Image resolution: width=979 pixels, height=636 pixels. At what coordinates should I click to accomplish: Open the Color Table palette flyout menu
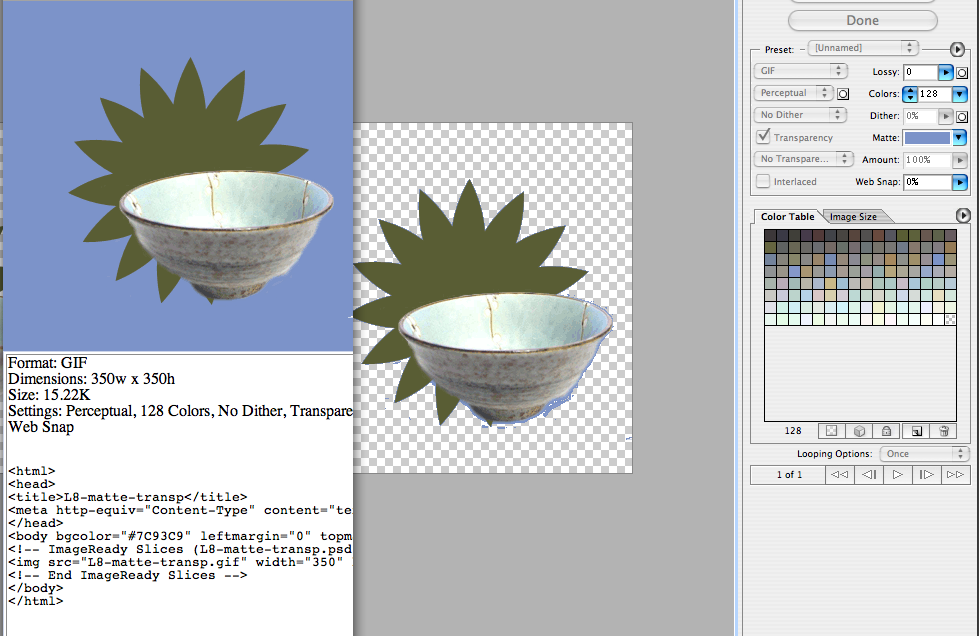(x=963, y=215)
